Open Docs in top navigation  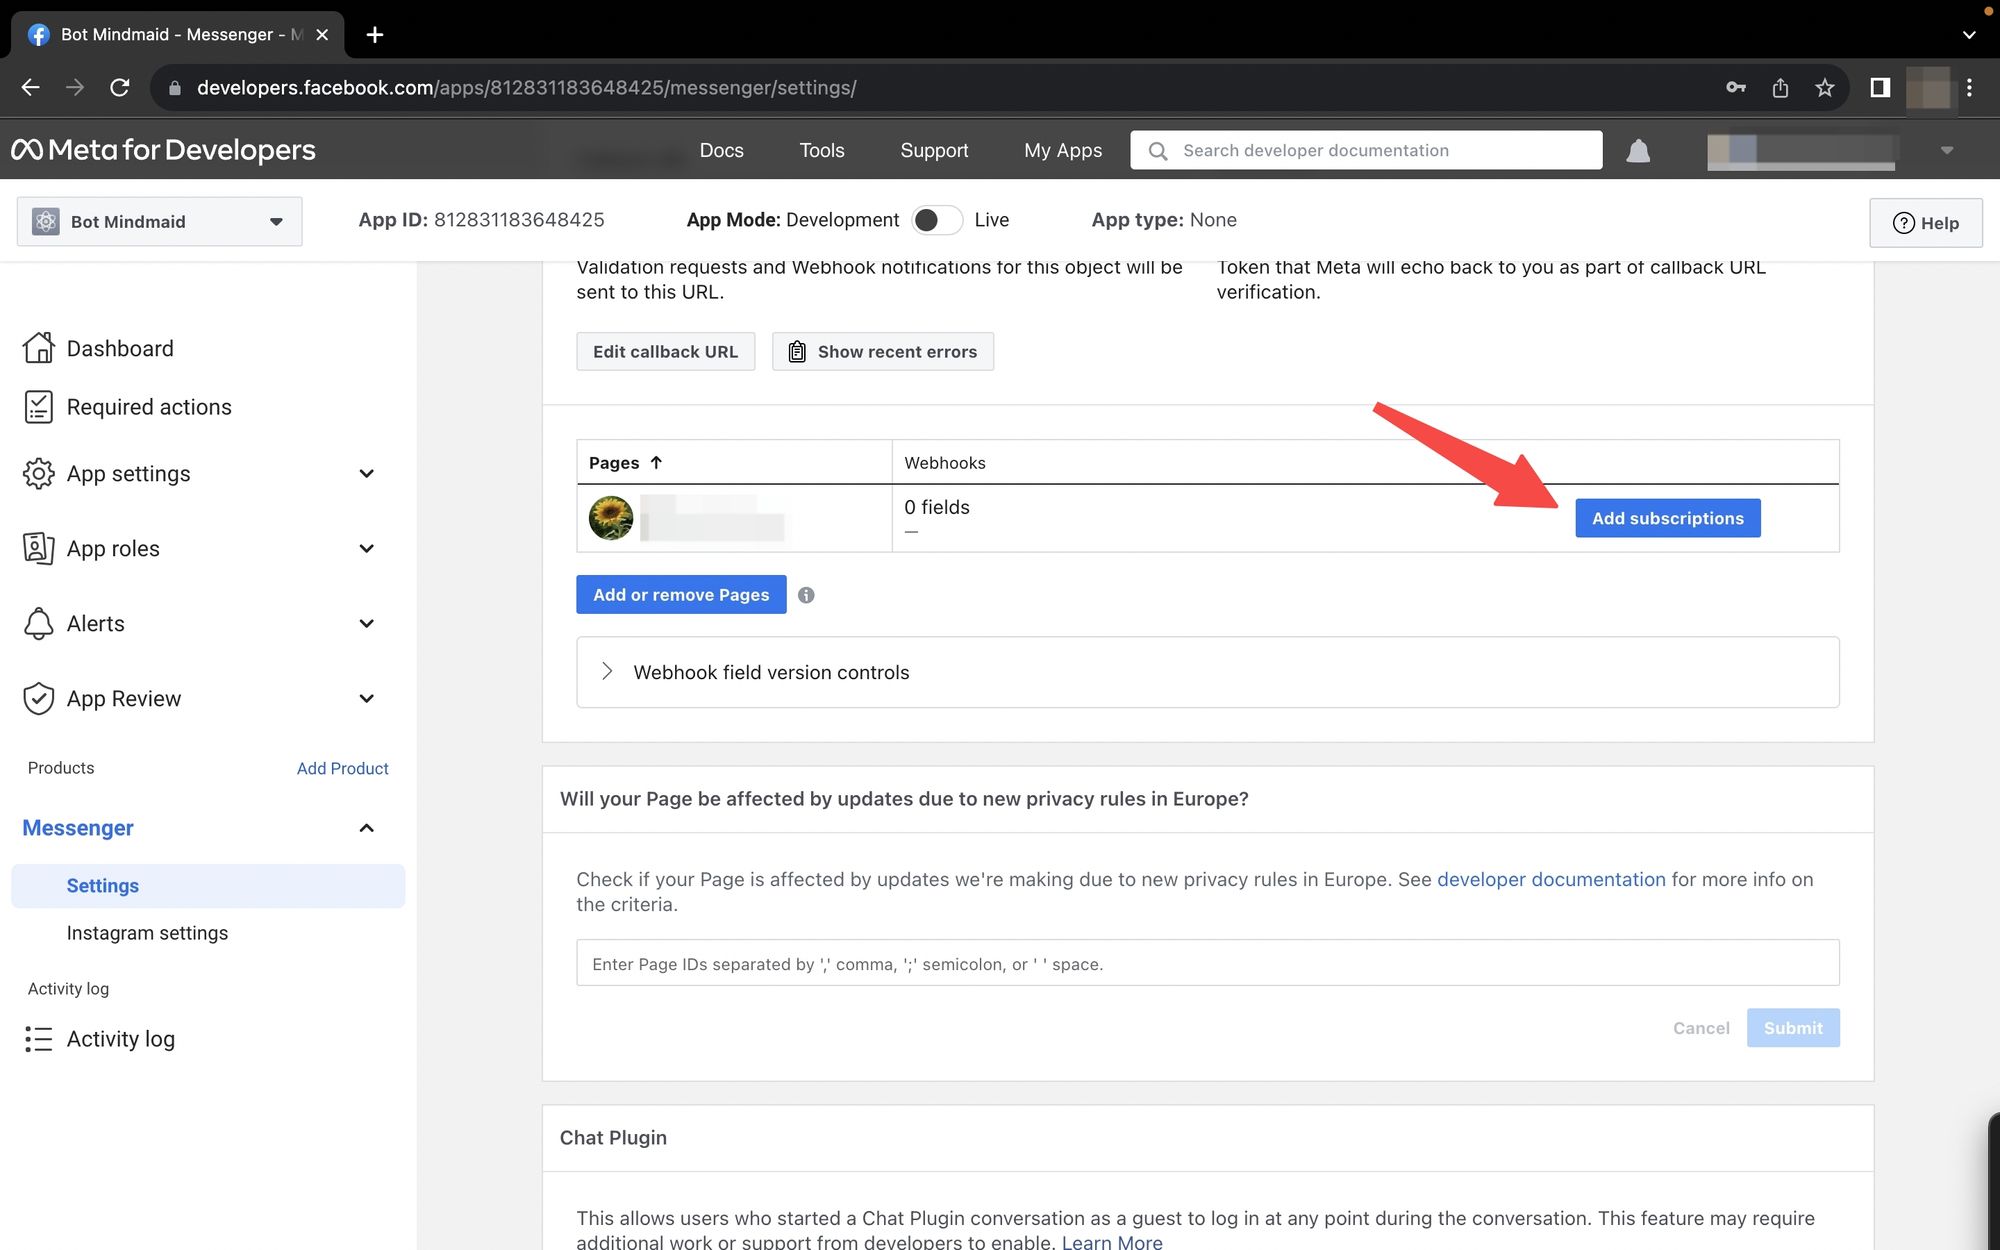[721, 151]
